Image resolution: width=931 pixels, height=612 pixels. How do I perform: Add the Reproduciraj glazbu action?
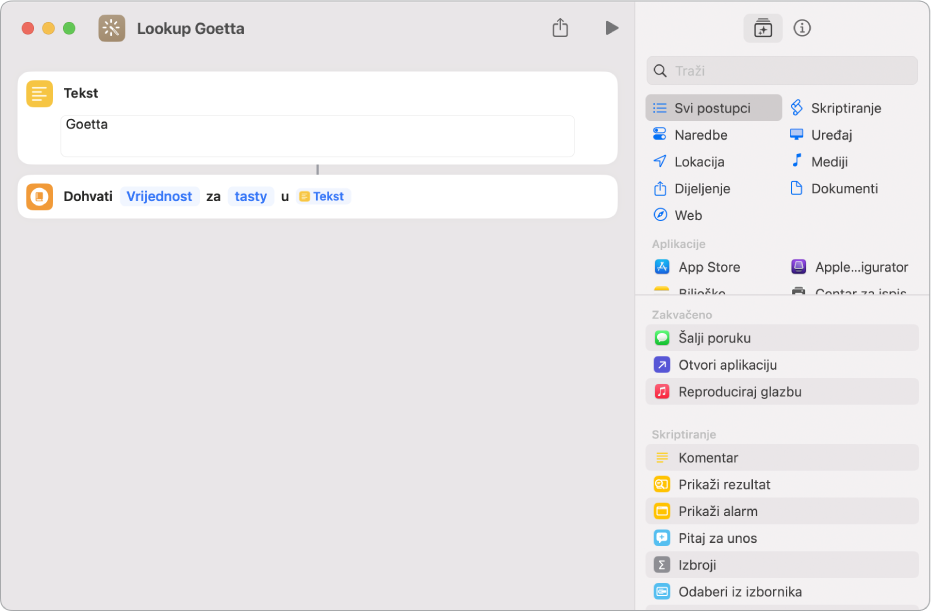coord(782,392)
